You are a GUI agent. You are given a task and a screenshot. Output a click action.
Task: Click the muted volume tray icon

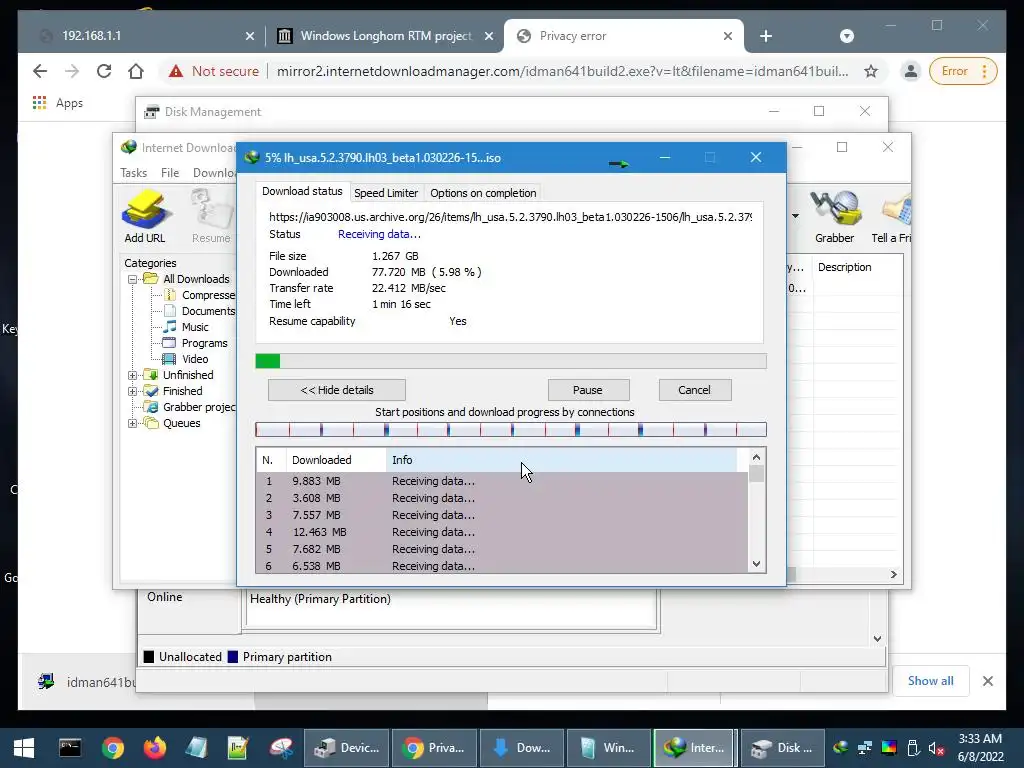click(936, 748)
